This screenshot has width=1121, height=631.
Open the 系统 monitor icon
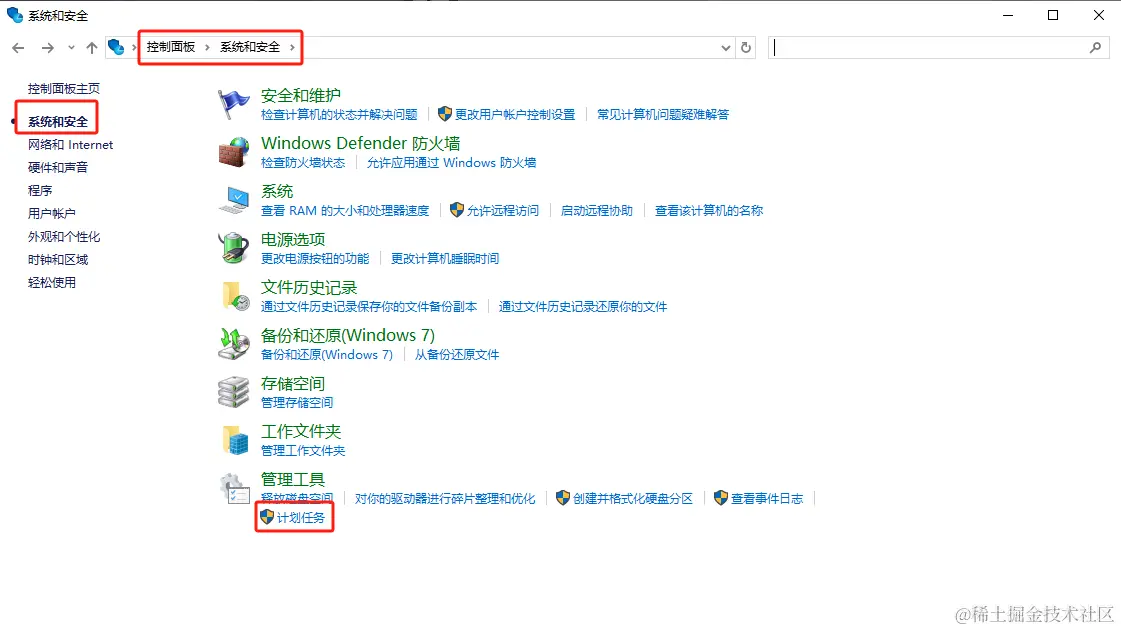tap(234, 195)
